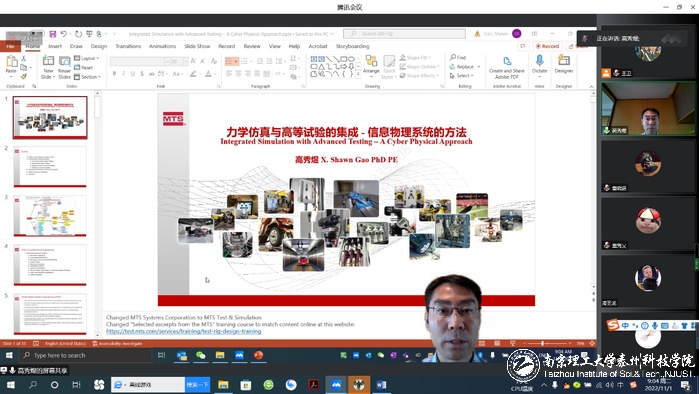Toggle Italic formatting
Screen dimensions: 699x394
coord(123,74)
